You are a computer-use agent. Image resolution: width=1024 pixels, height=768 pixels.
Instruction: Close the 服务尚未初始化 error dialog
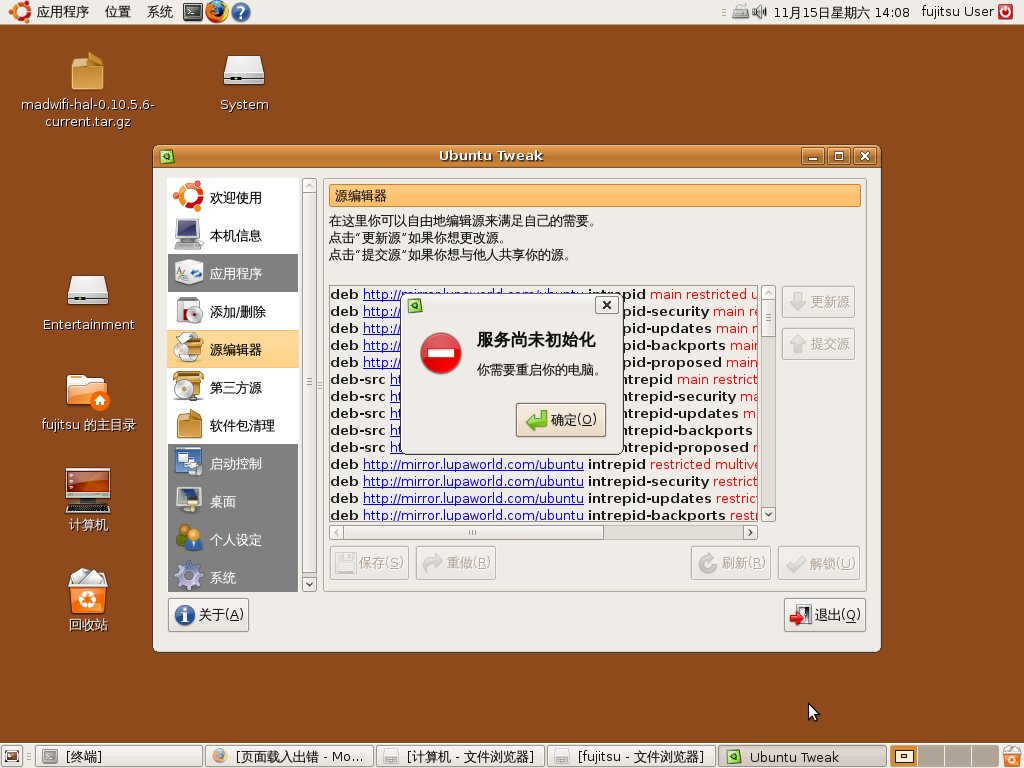click(x=607, y=305)
